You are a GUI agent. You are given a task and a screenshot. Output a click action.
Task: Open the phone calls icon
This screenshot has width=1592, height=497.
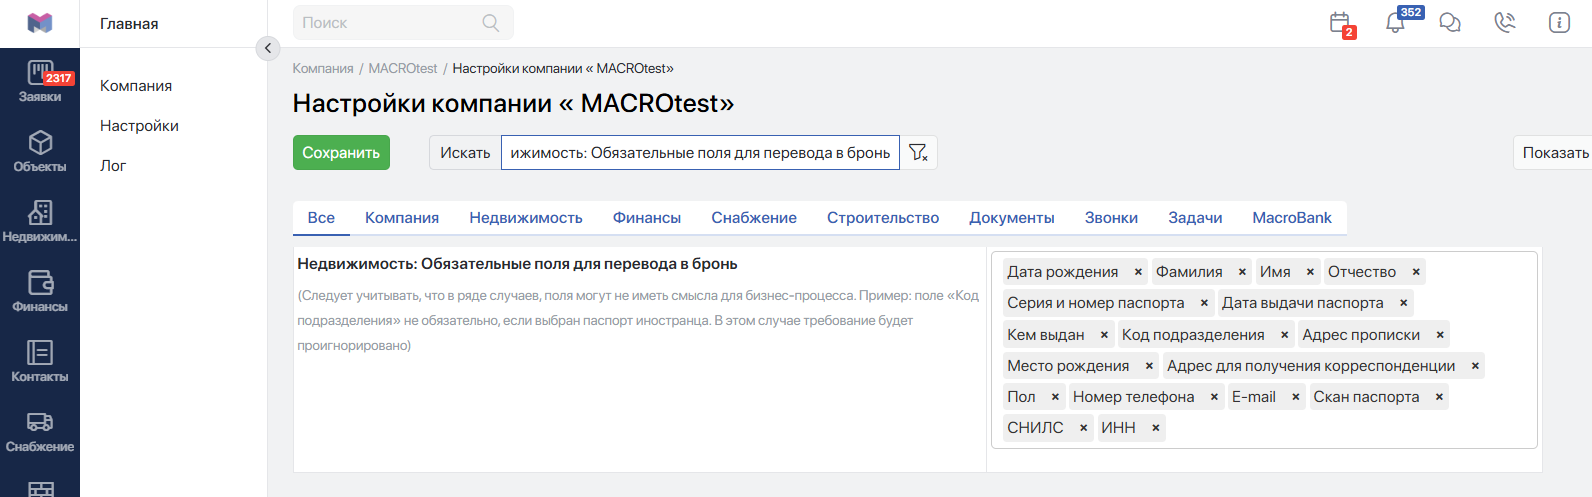point(1505,23)
